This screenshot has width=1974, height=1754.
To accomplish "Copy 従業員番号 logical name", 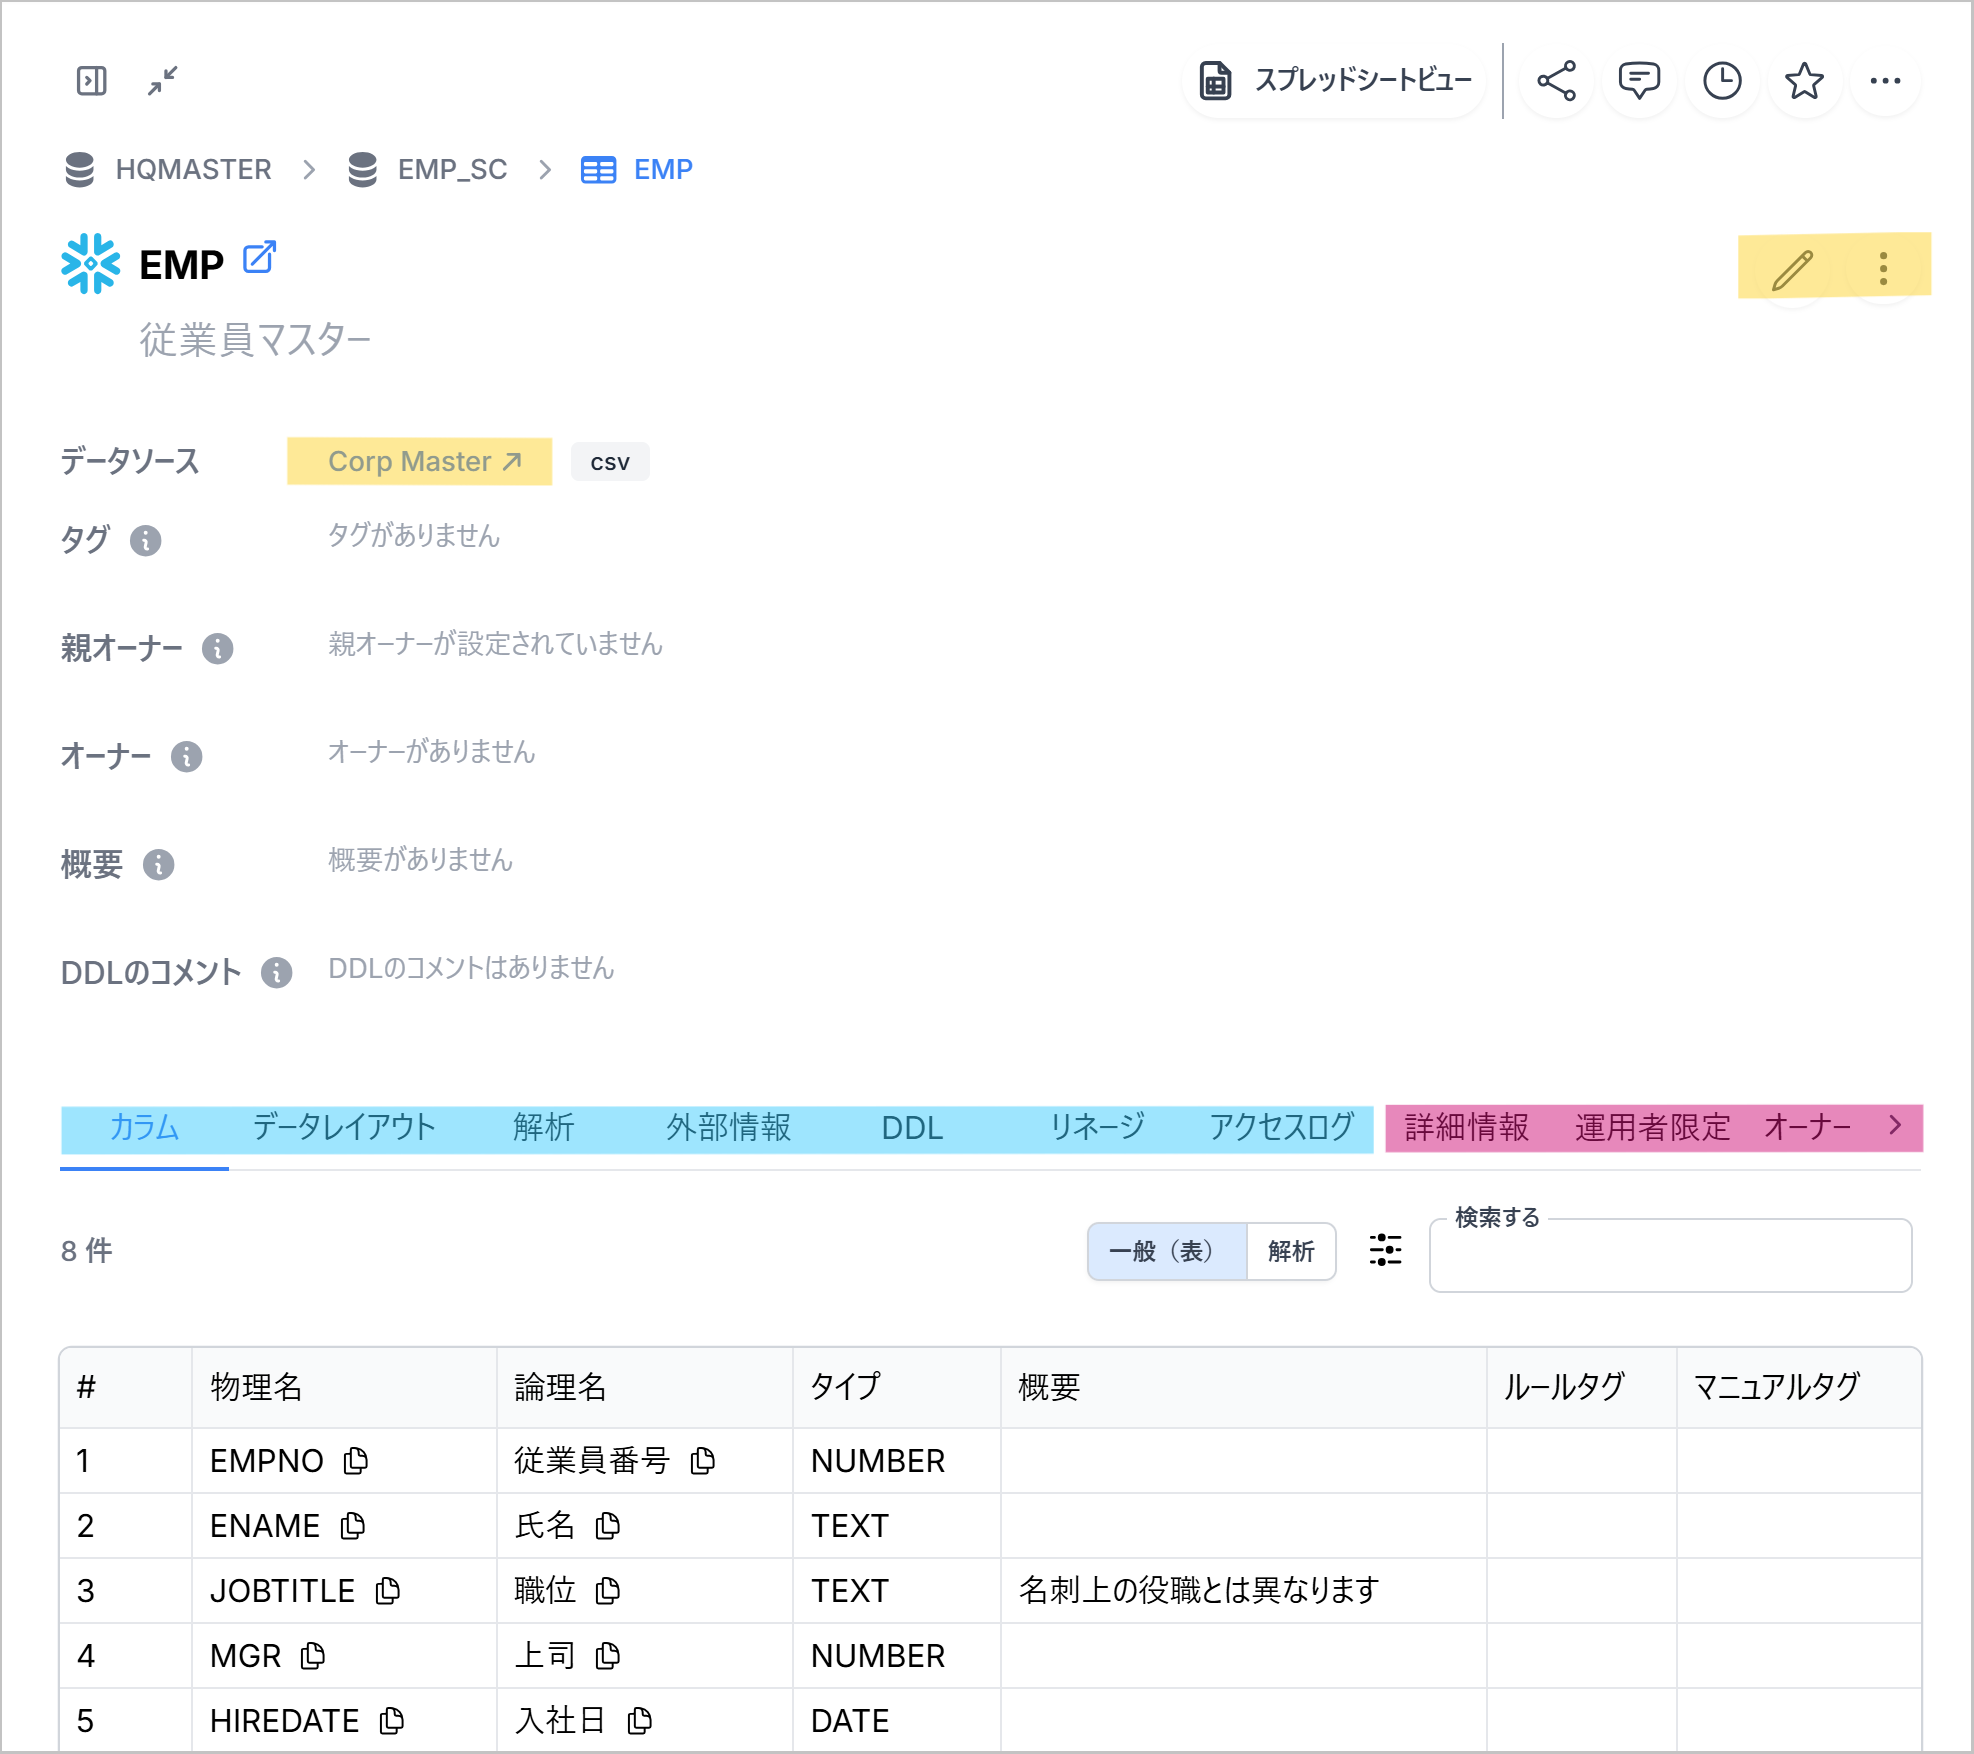I will (x=703, y=1462).
